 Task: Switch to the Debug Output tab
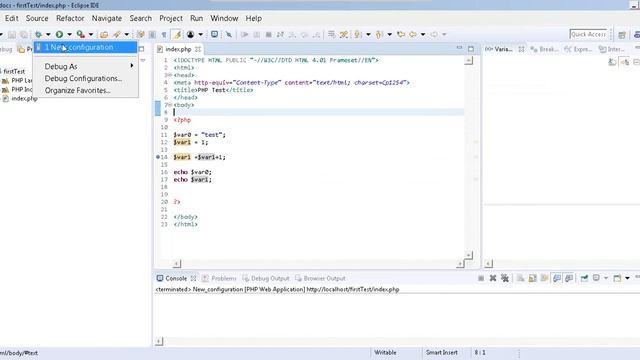click(266, 278)
